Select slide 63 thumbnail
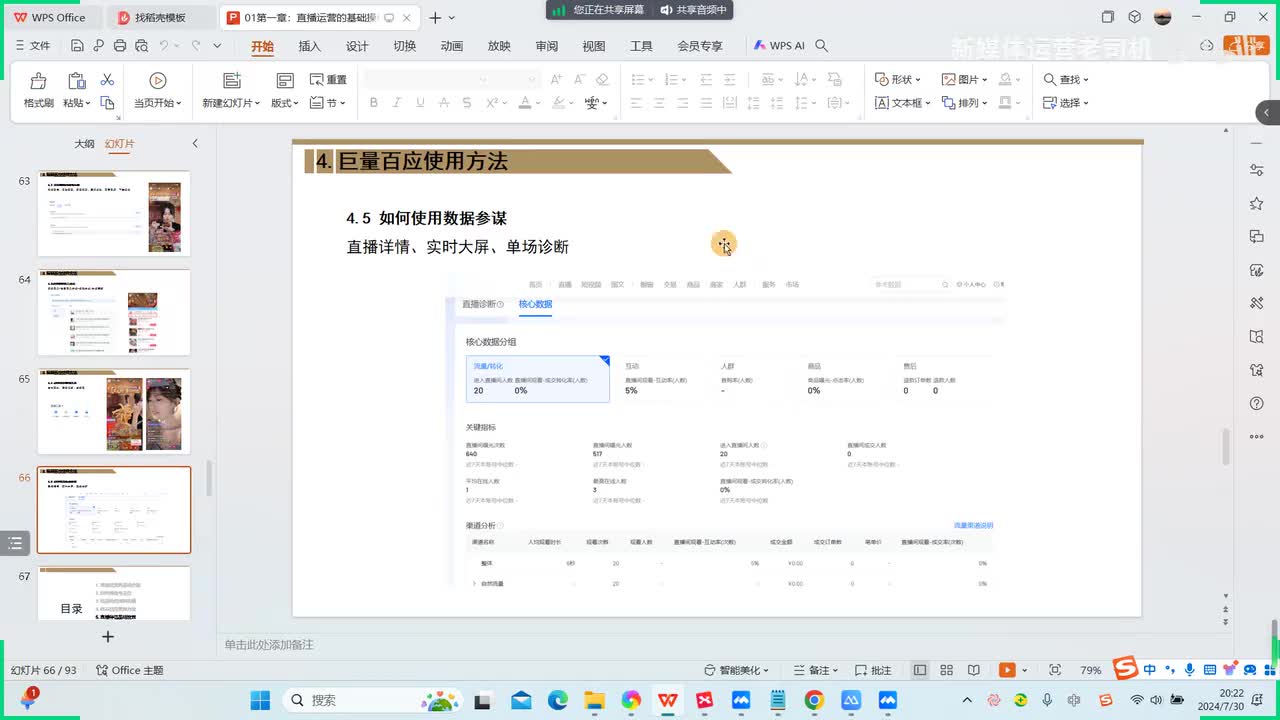 point(114,213)
